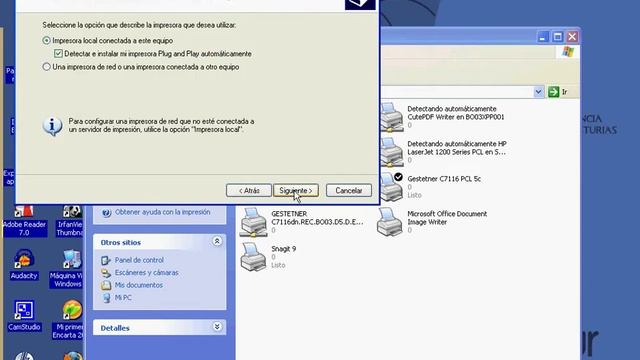Open the address bar dropdown arrow
Viewport: 640px width, 360px height.
coord(538,92)
